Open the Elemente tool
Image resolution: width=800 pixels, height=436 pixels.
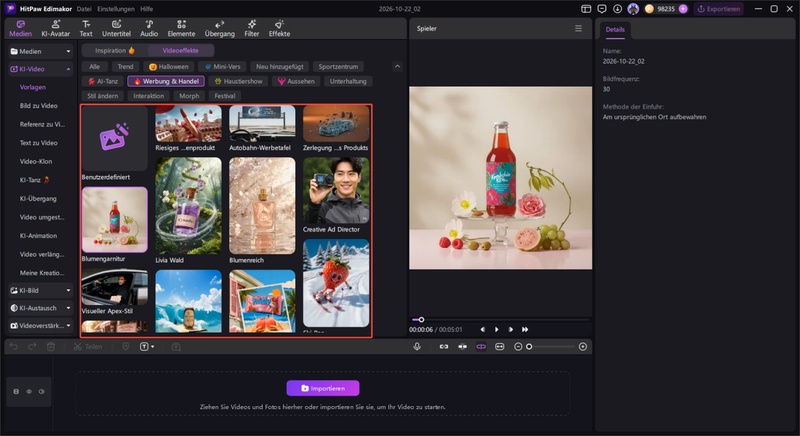[181, 29]
